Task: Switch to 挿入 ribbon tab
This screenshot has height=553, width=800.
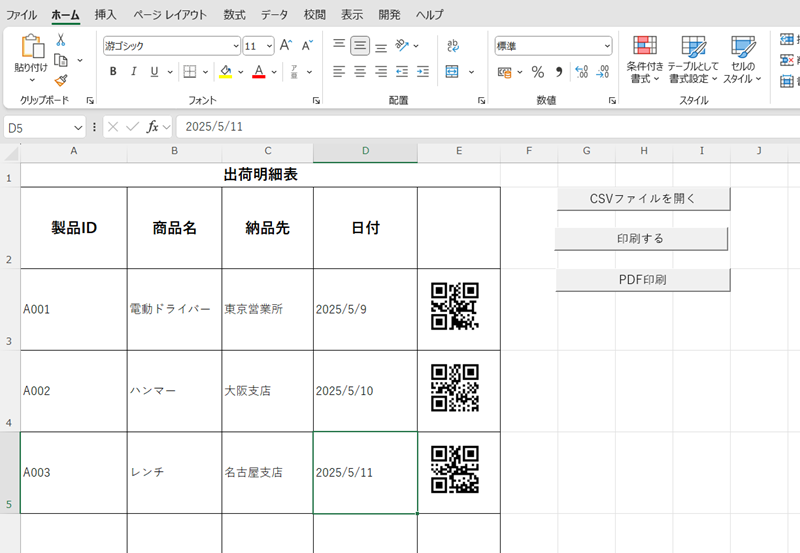Action: coord(106,15)
